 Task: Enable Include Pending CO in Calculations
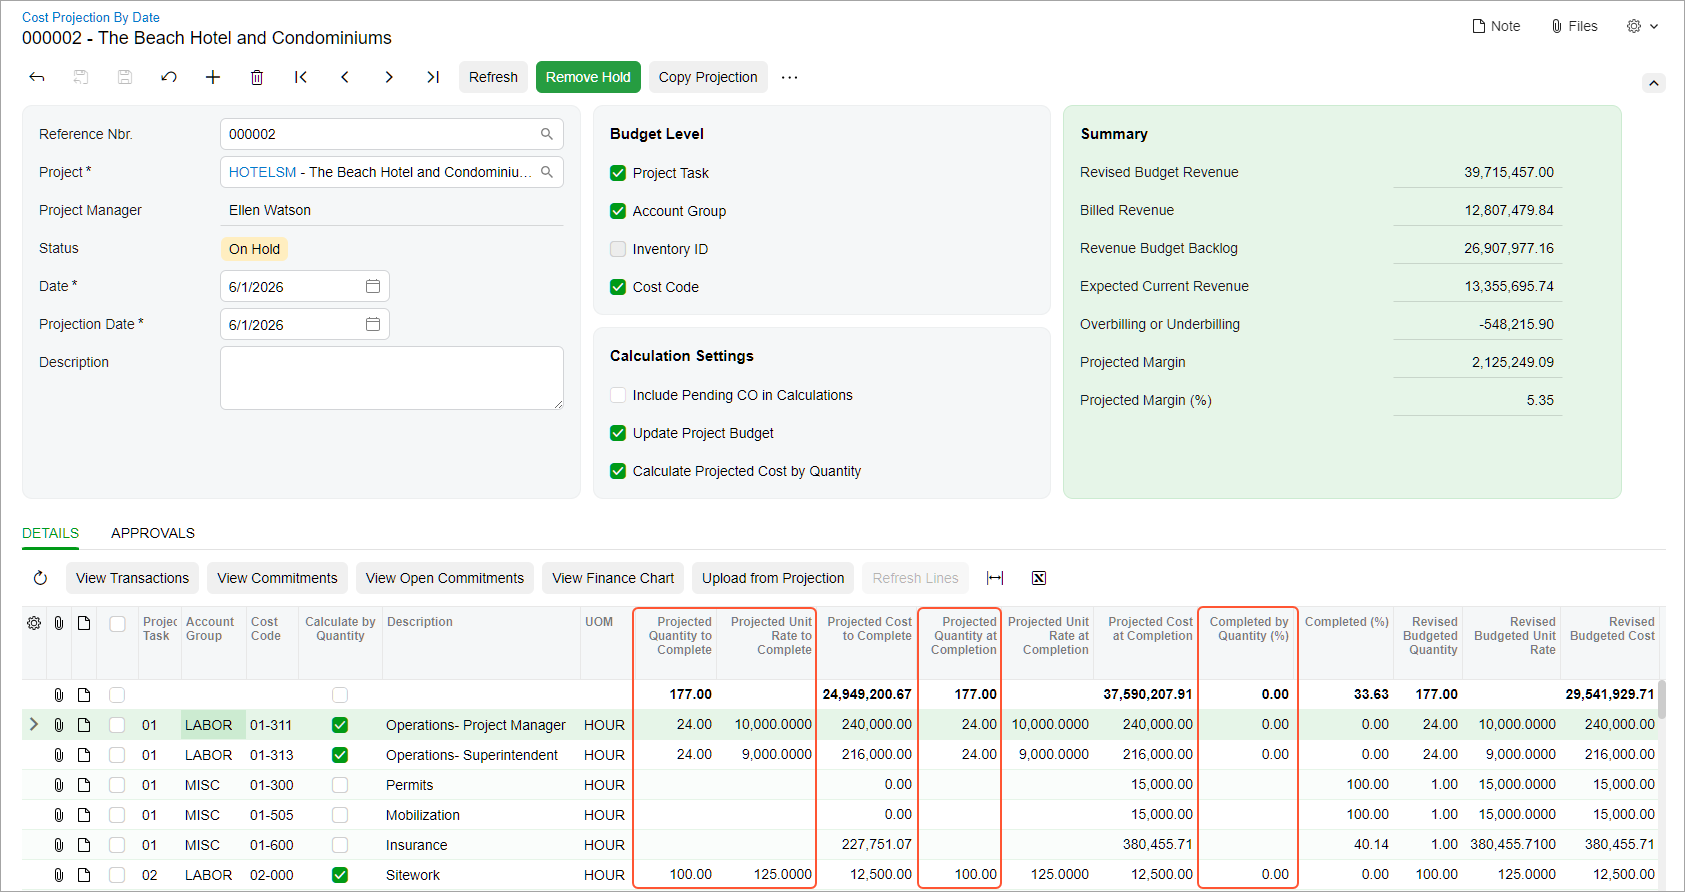point(618,395)
